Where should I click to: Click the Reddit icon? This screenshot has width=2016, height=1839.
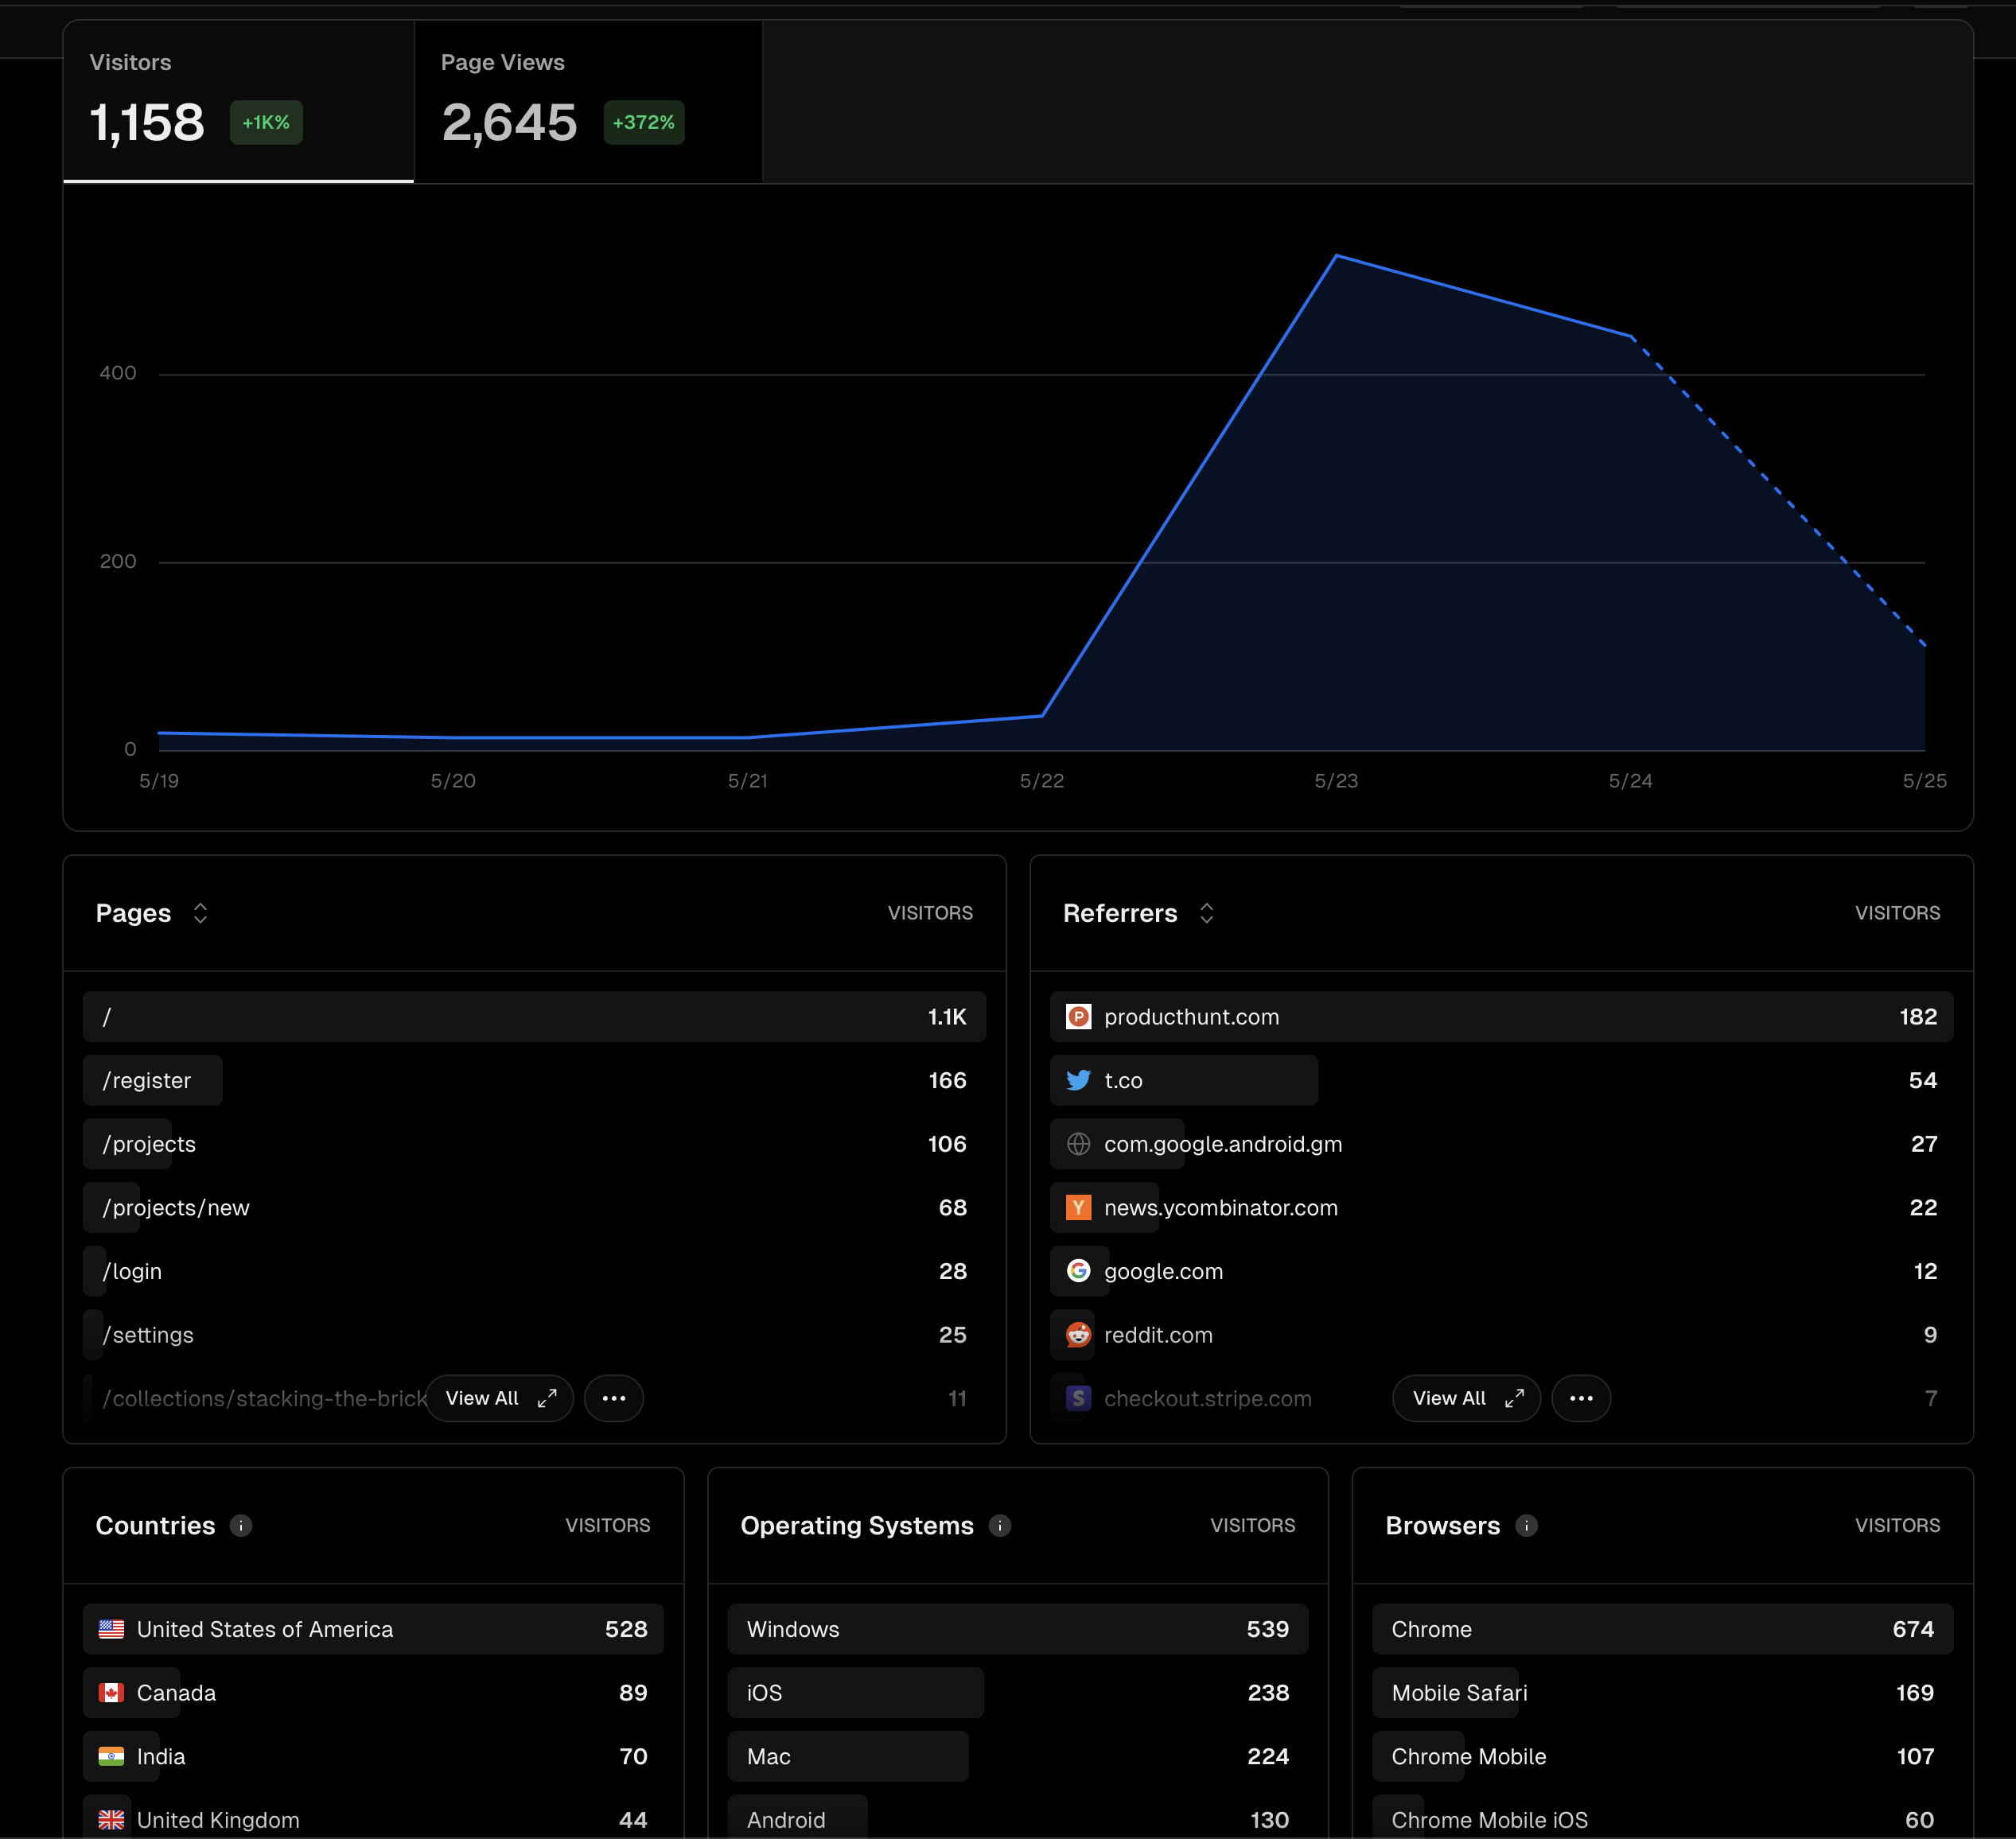click(x=1078, y=1335)
